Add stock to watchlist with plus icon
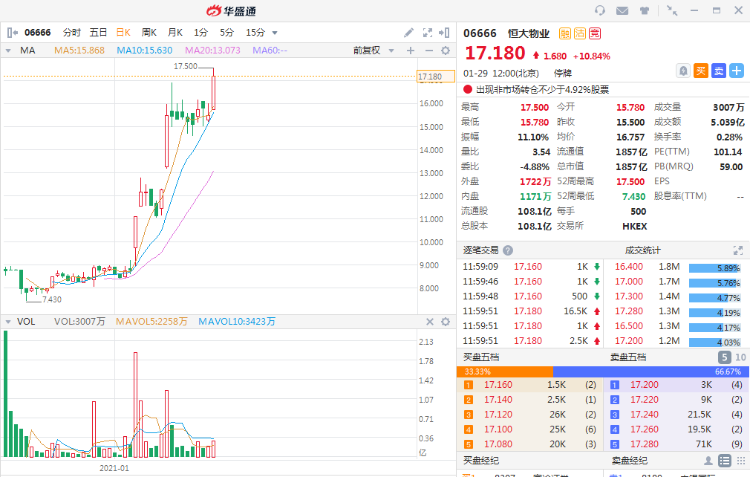 [x=737, y=71]
